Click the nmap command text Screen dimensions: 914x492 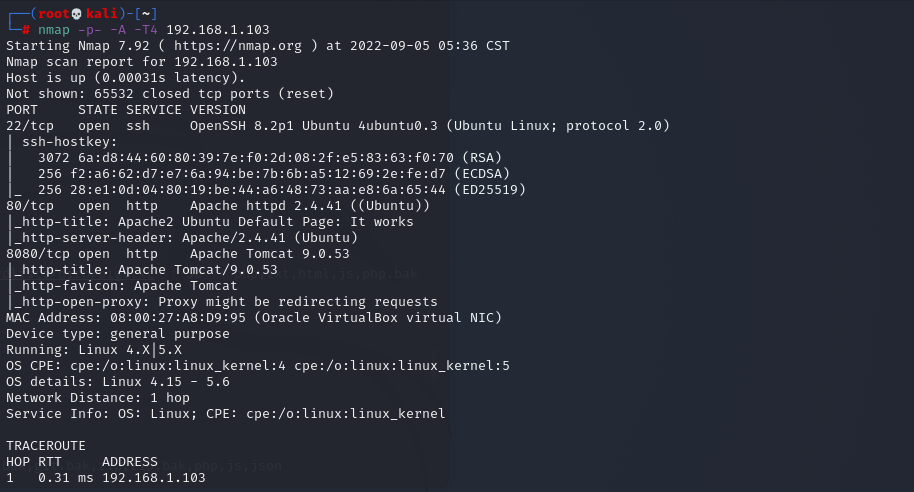[x=54, y=30]
